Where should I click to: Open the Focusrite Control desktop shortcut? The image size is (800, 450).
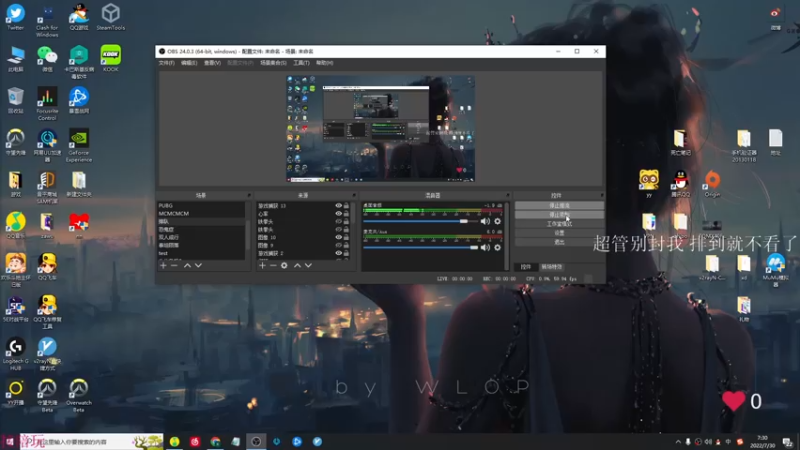[x=47, y=104]
